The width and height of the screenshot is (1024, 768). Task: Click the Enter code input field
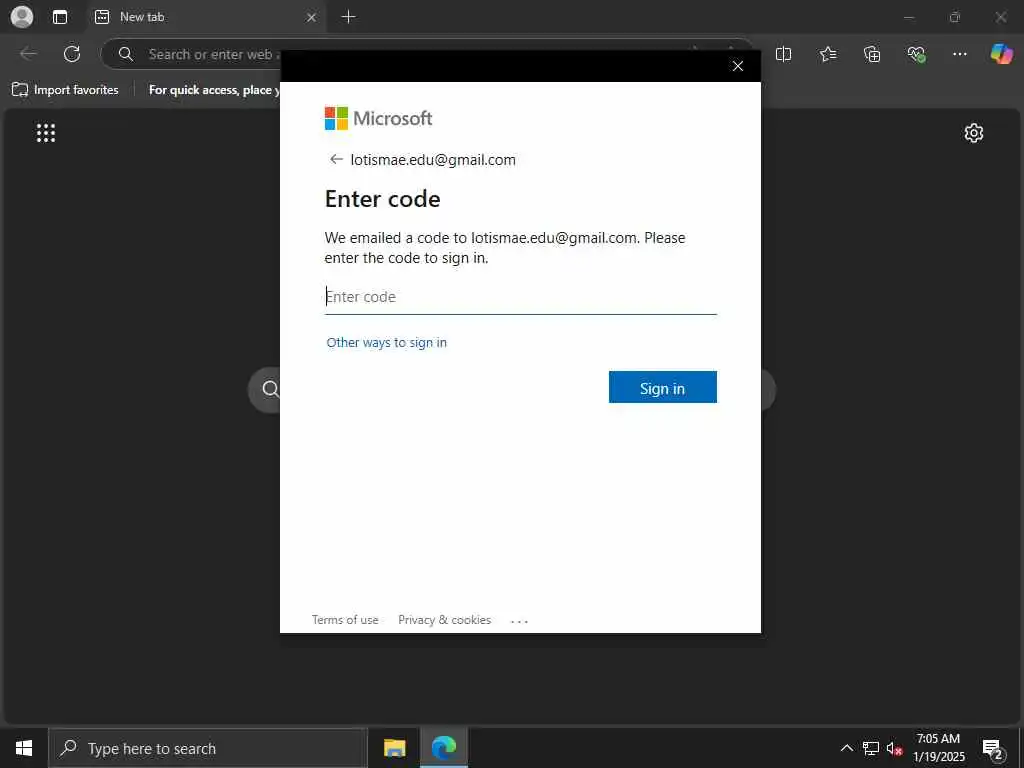coord(520,297)
